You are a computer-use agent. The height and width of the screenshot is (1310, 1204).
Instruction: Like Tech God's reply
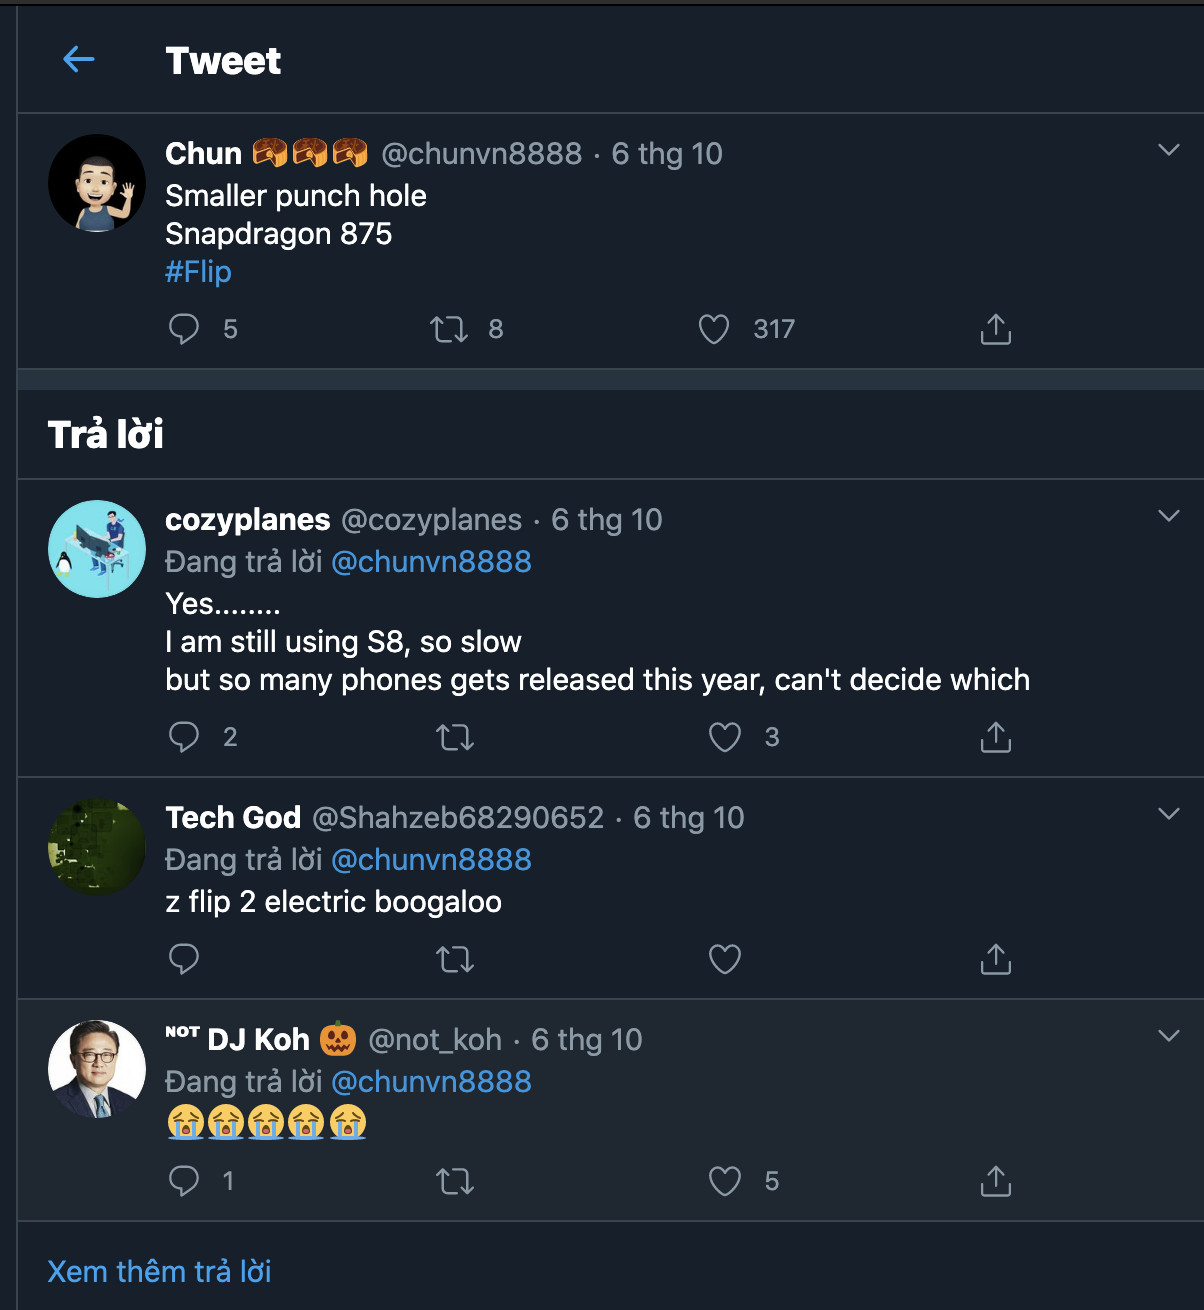click(x=724, y=959)
